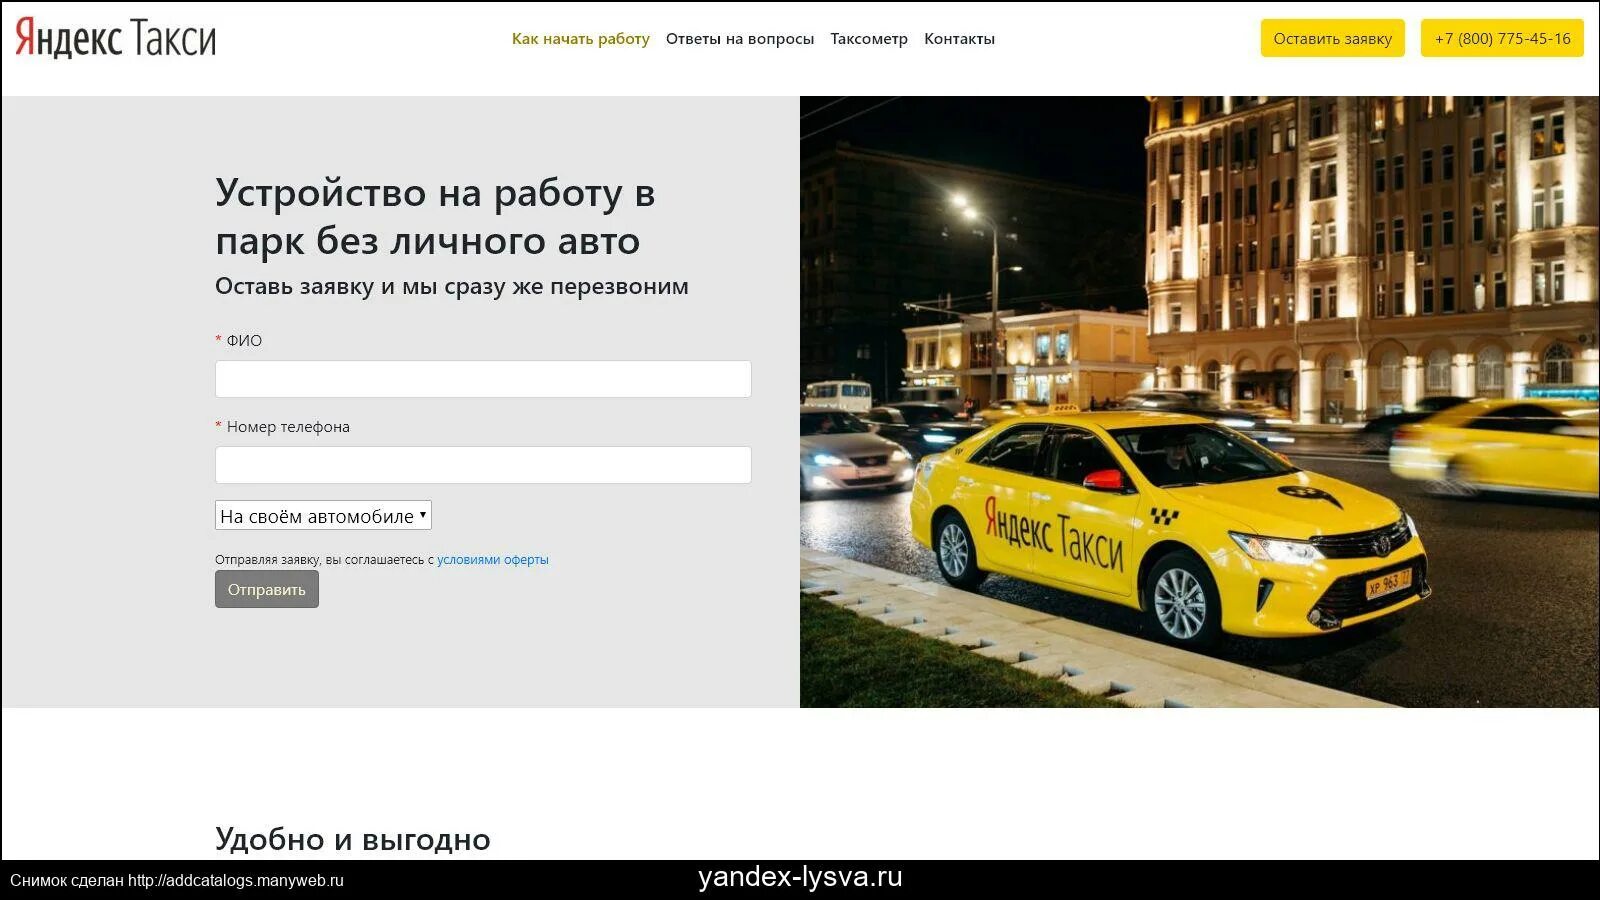The image size is (1600, 900).
Task: Submit the form with Отправить
Action: (x=267, y=589)
